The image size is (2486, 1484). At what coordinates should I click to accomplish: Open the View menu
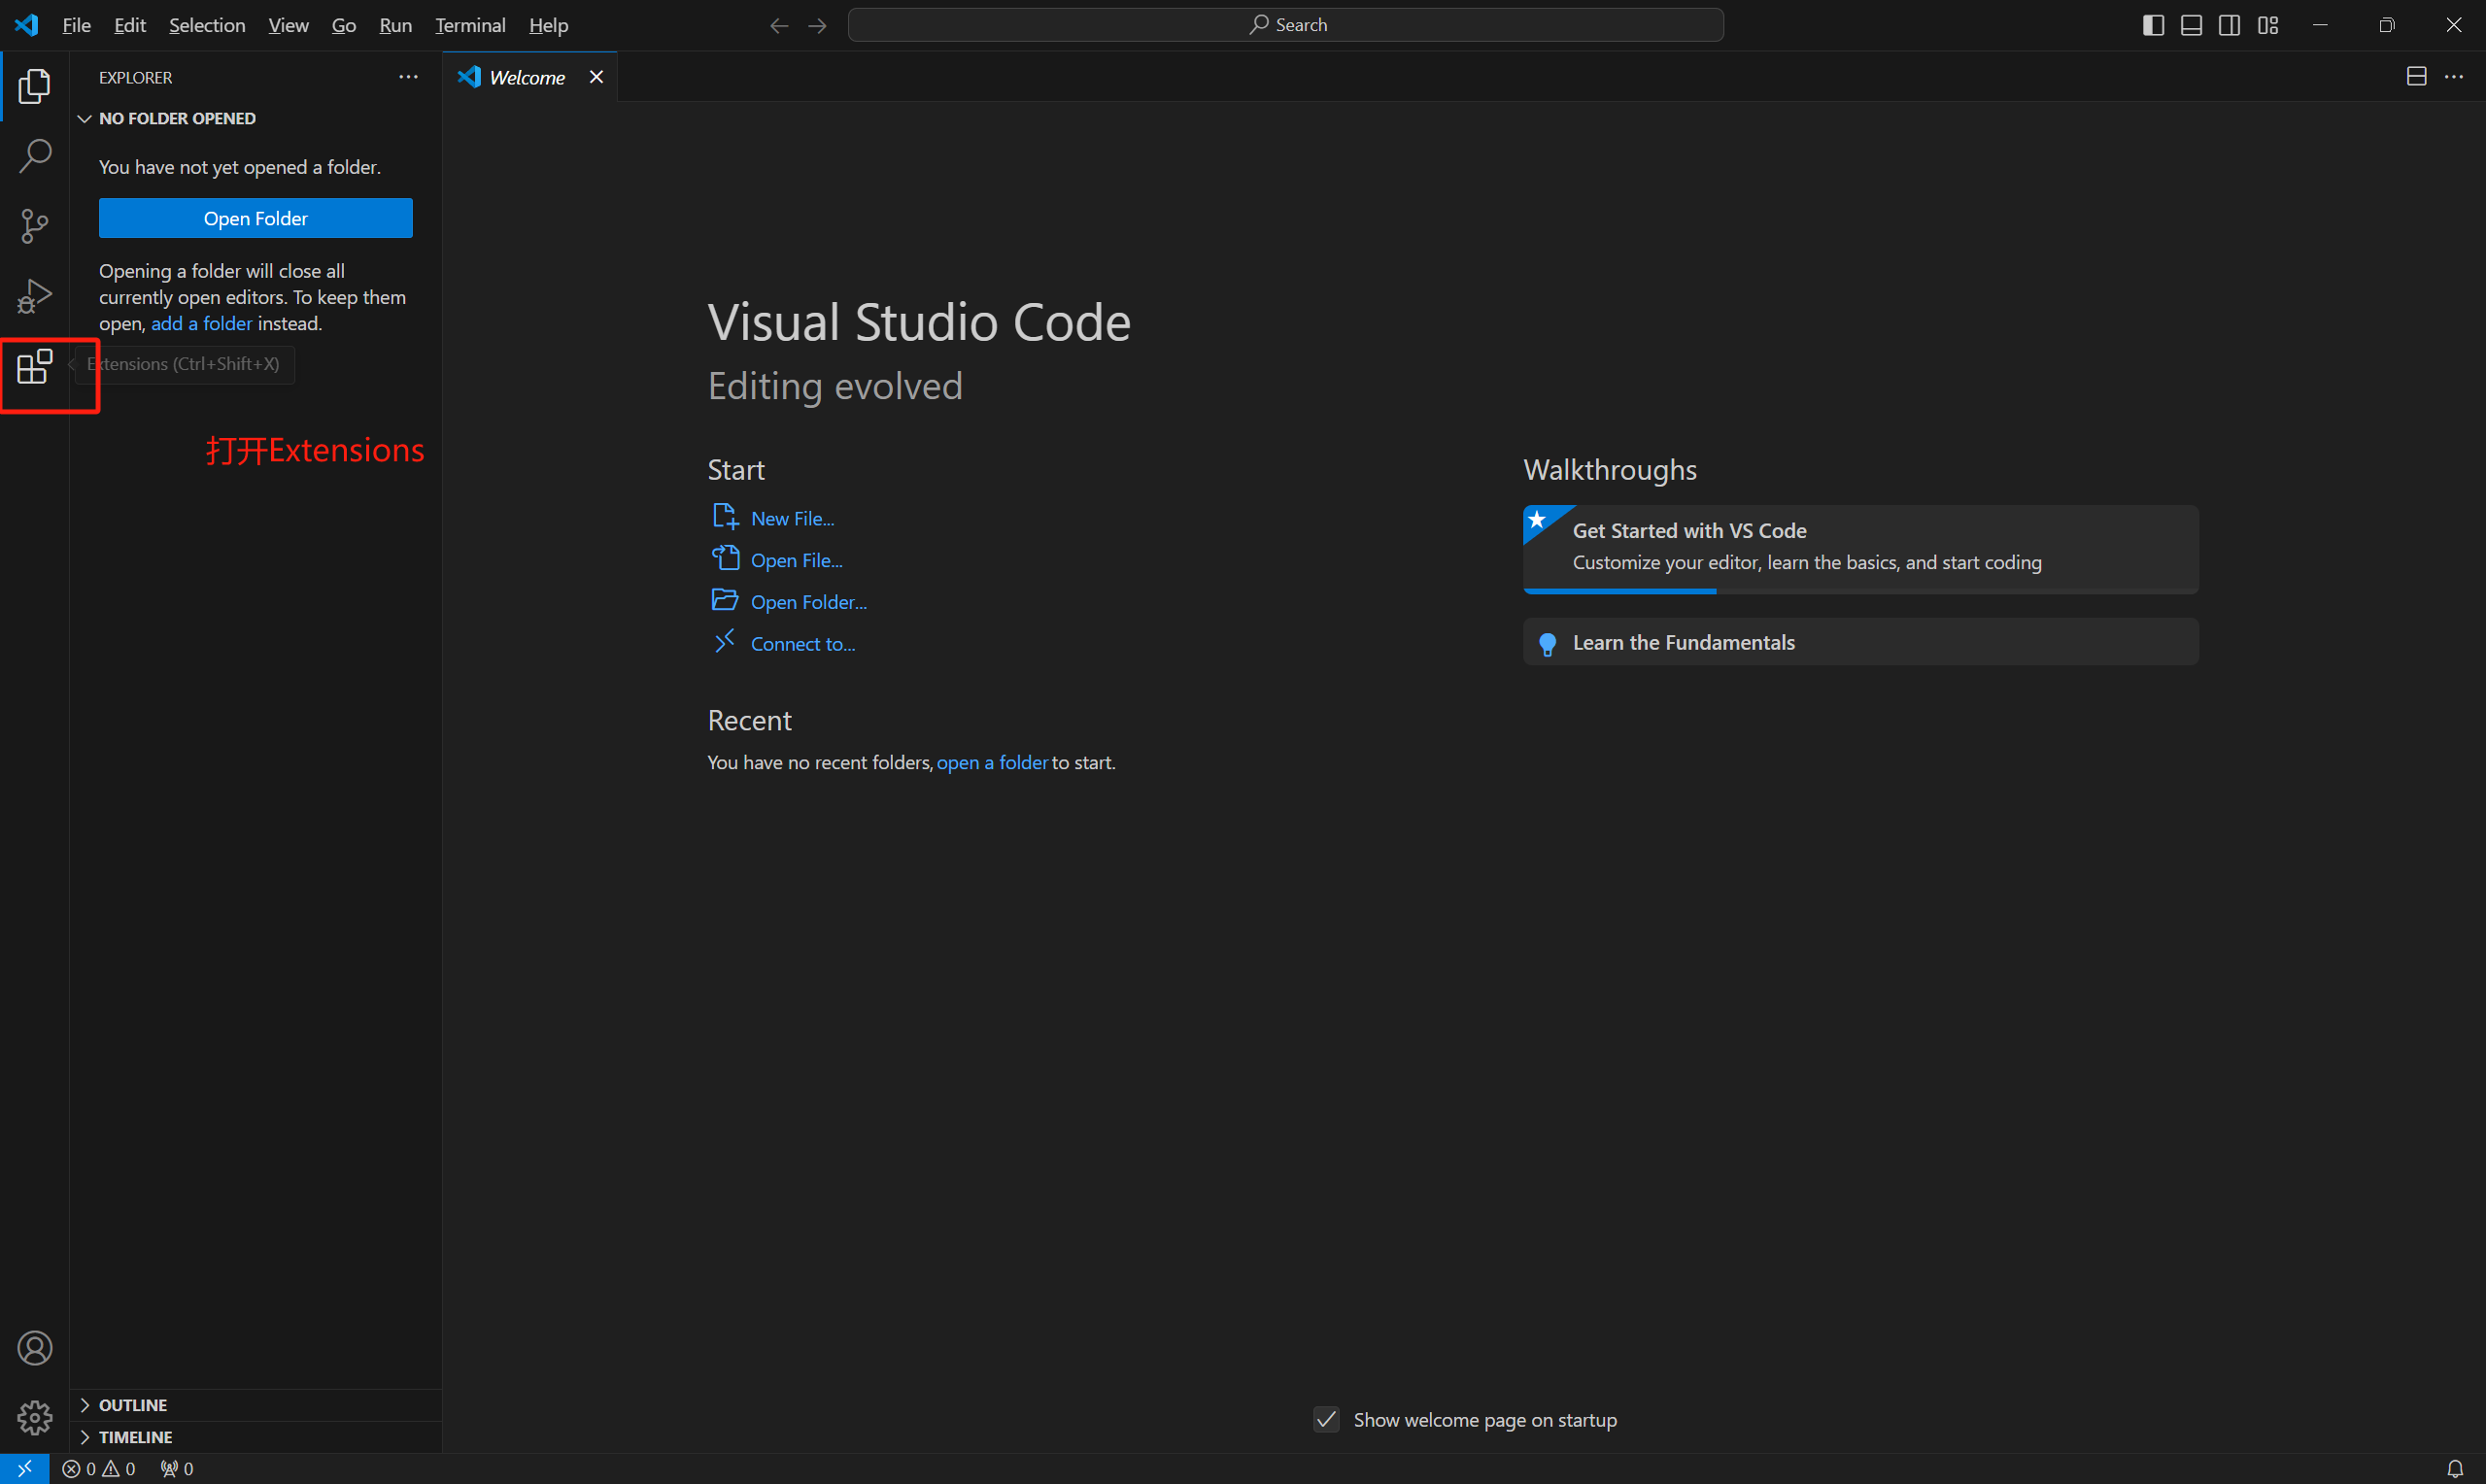(x=288, y=25)
